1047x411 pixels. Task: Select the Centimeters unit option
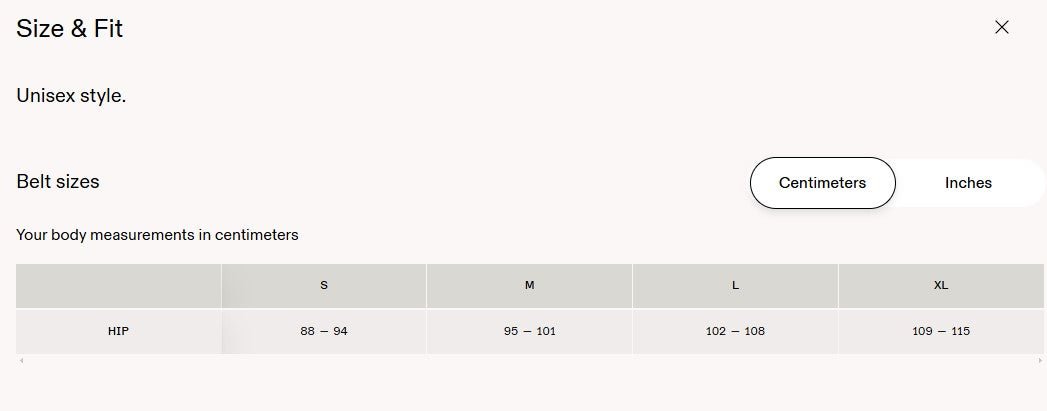pyautogui.click(x=823, y=183)
